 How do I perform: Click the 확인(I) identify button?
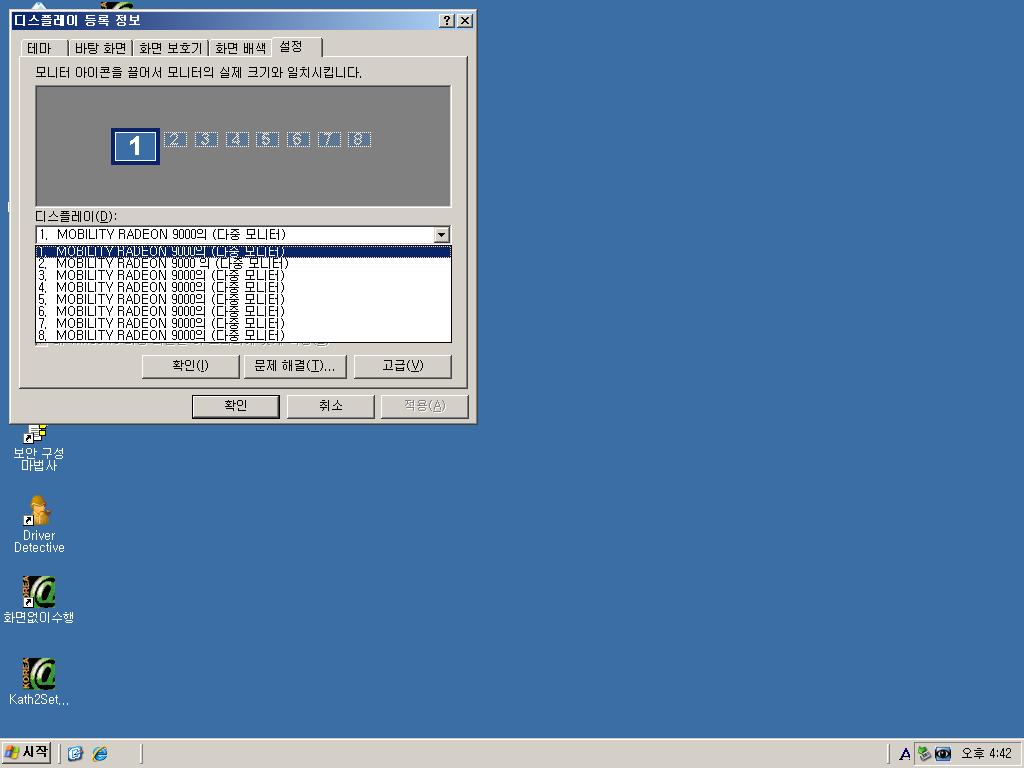(191, 366)
